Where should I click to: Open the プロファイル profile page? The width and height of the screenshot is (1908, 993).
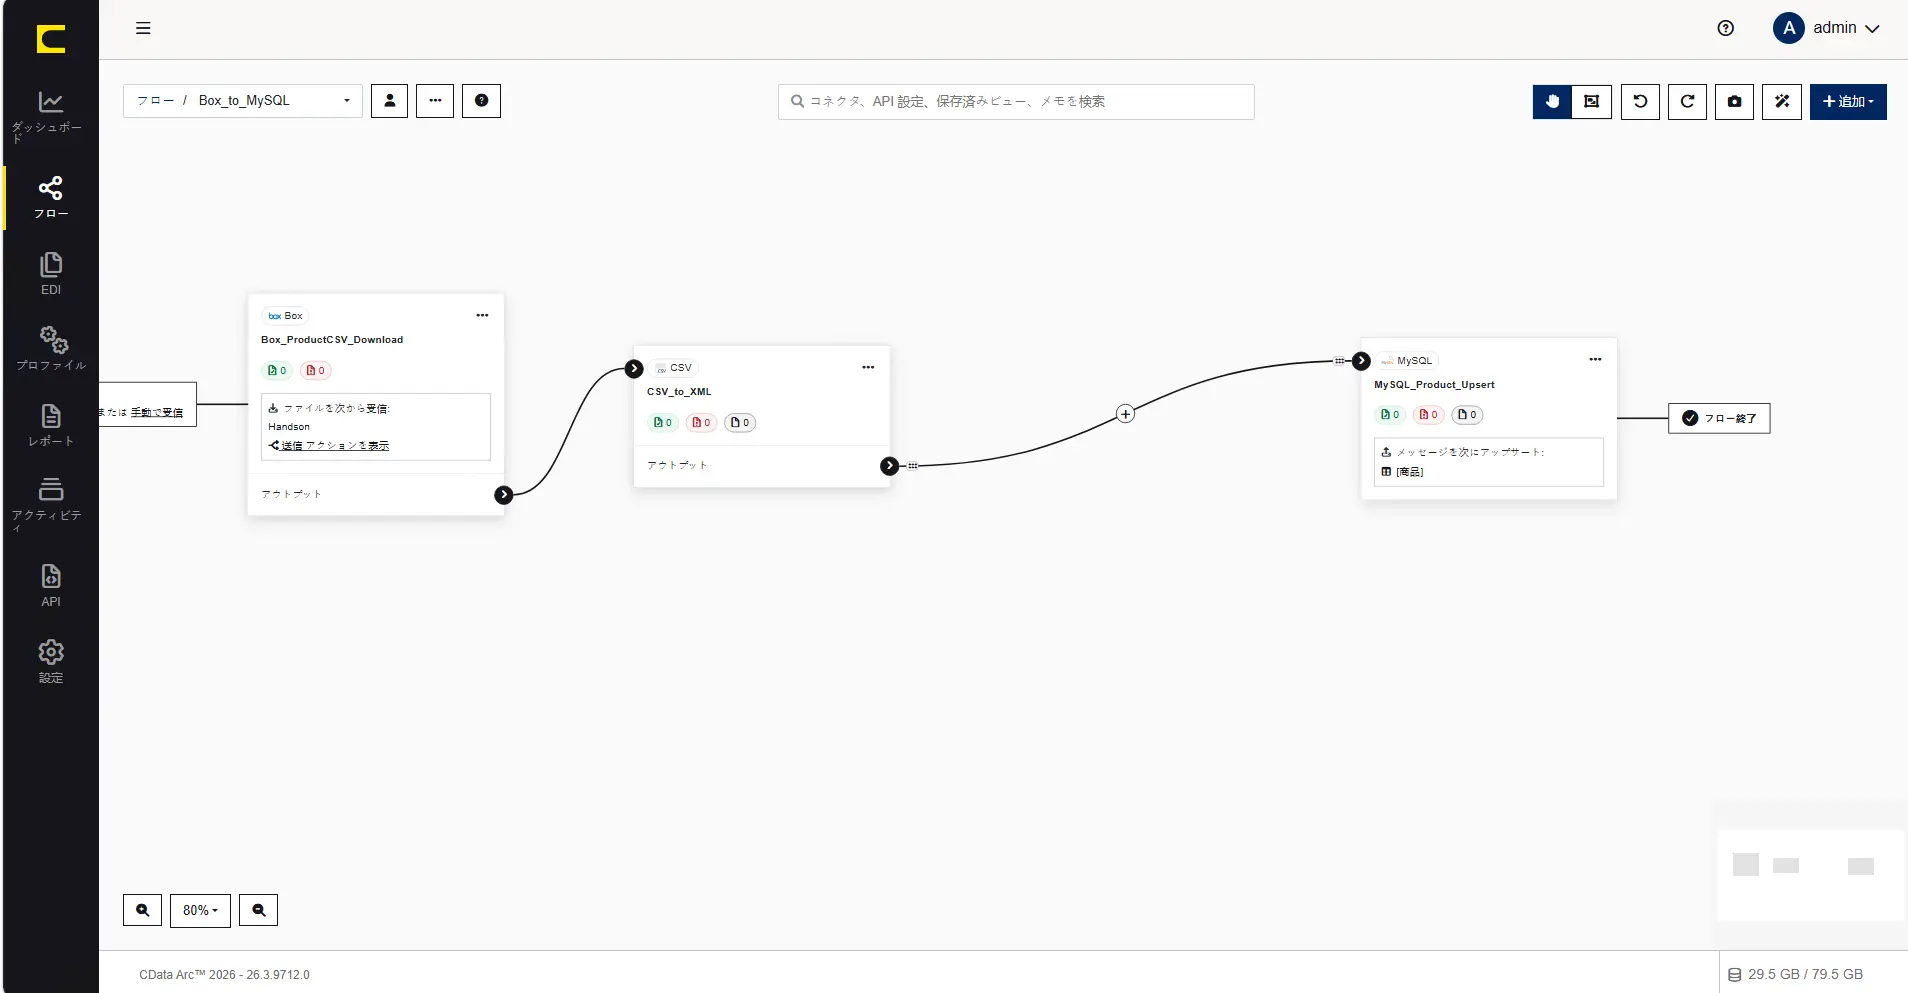[50, 348]
